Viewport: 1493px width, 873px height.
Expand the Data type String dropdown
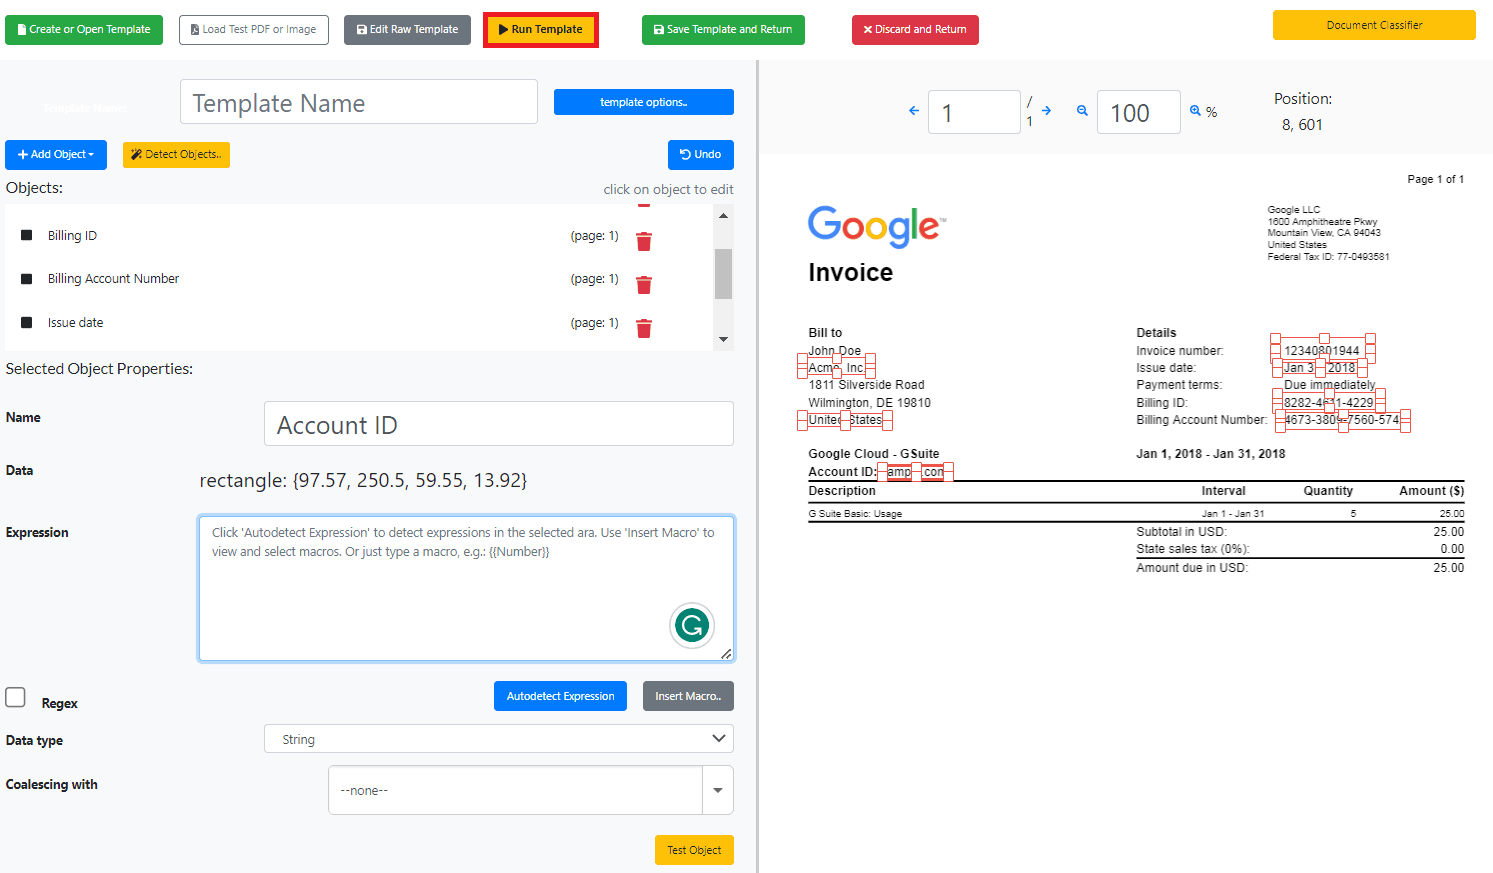[498, 739]
